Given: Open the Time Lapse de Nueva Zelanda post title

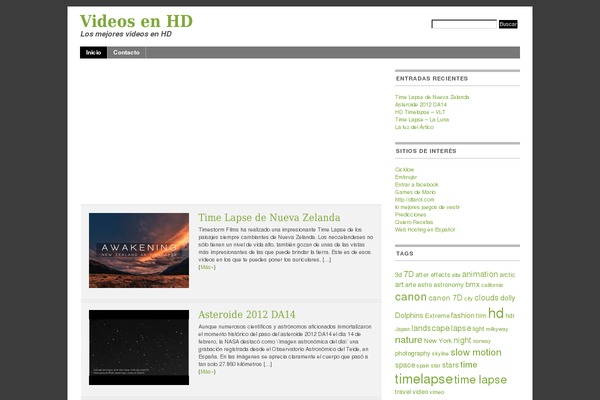Looking at the screenshot, I should click(x=269, y=217).
